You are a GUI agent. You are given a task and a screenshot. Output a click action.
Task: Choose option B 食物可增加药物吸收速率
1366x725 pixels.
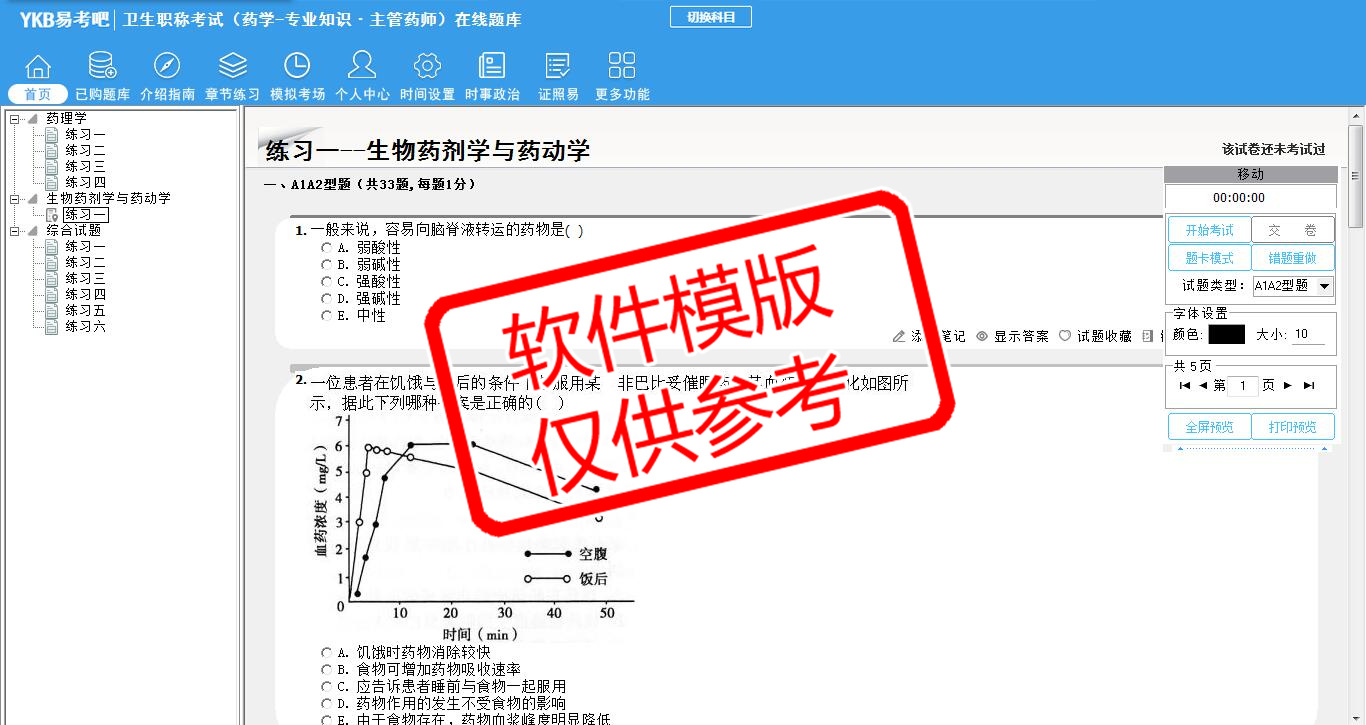[x=326, y=670]
